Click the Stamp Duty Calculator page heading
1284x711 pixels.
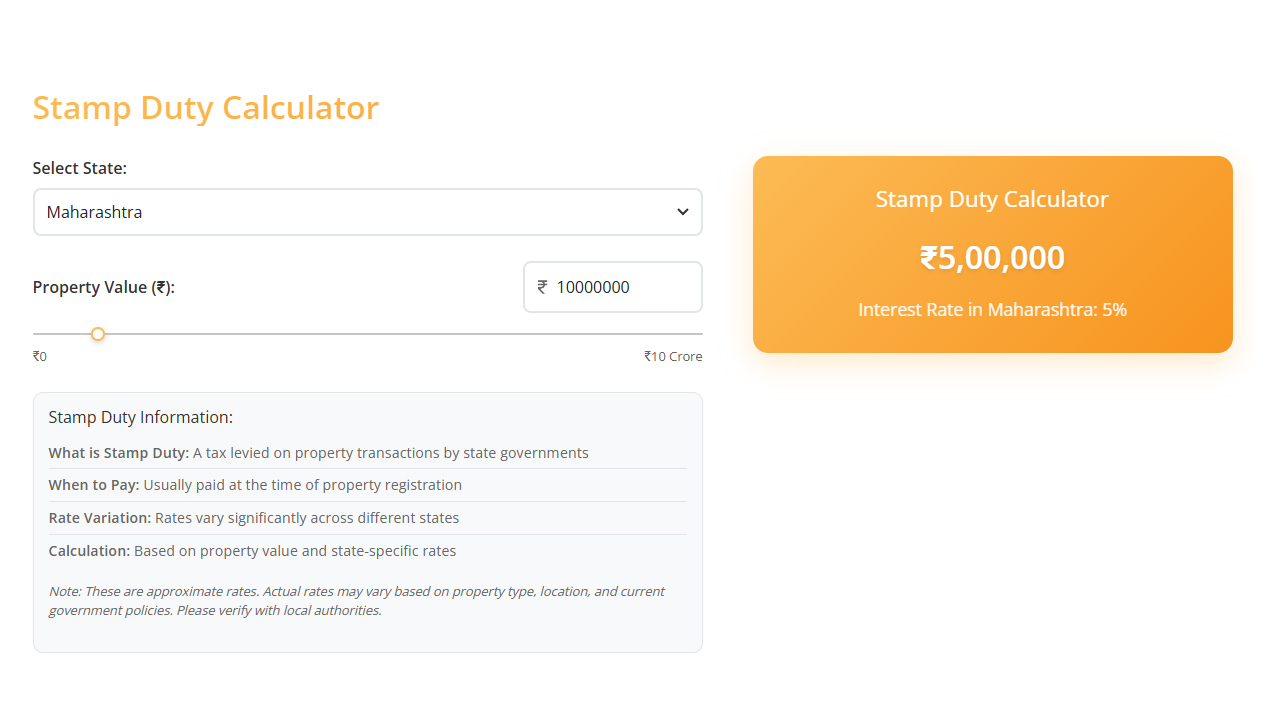tap(206, 107)
